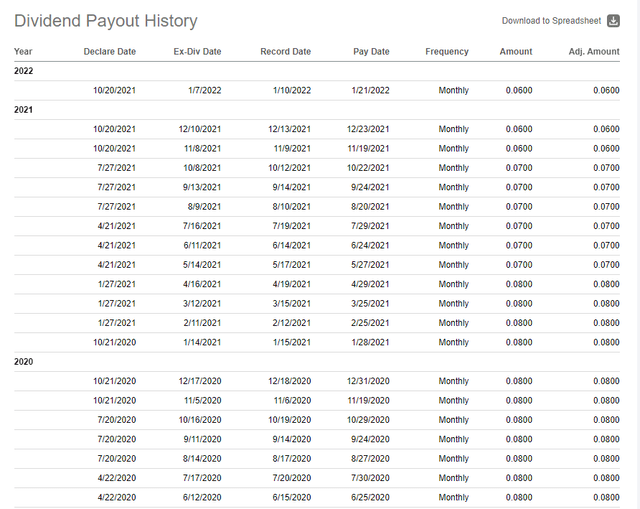This screenshot has height=509, width=640.
Task: Select record date 10/12/2021
Action: 289,168
